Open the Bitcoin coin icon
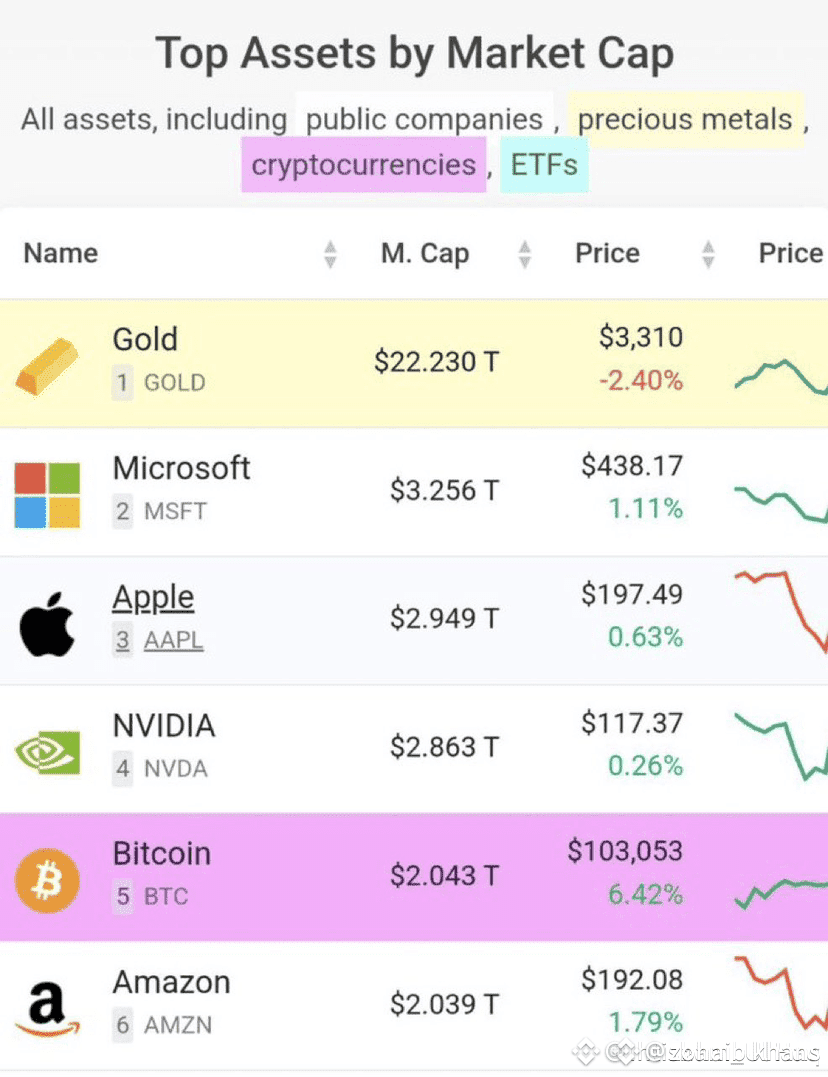The height and width of the screenshot is (1077, 828). pos(47,881)
